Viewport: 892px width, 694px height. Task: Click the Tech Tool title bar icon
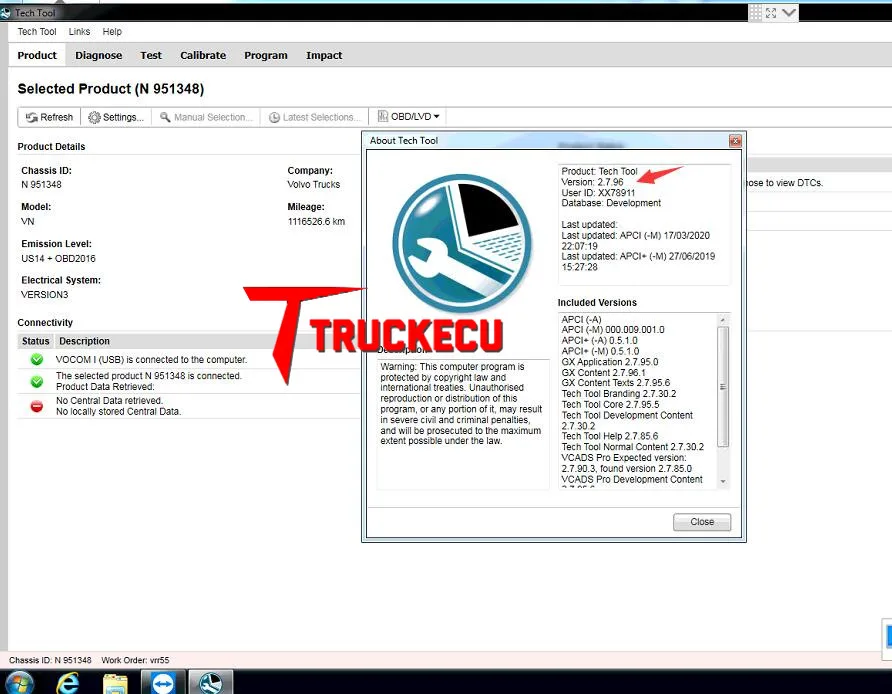click(x=6, y=13)
